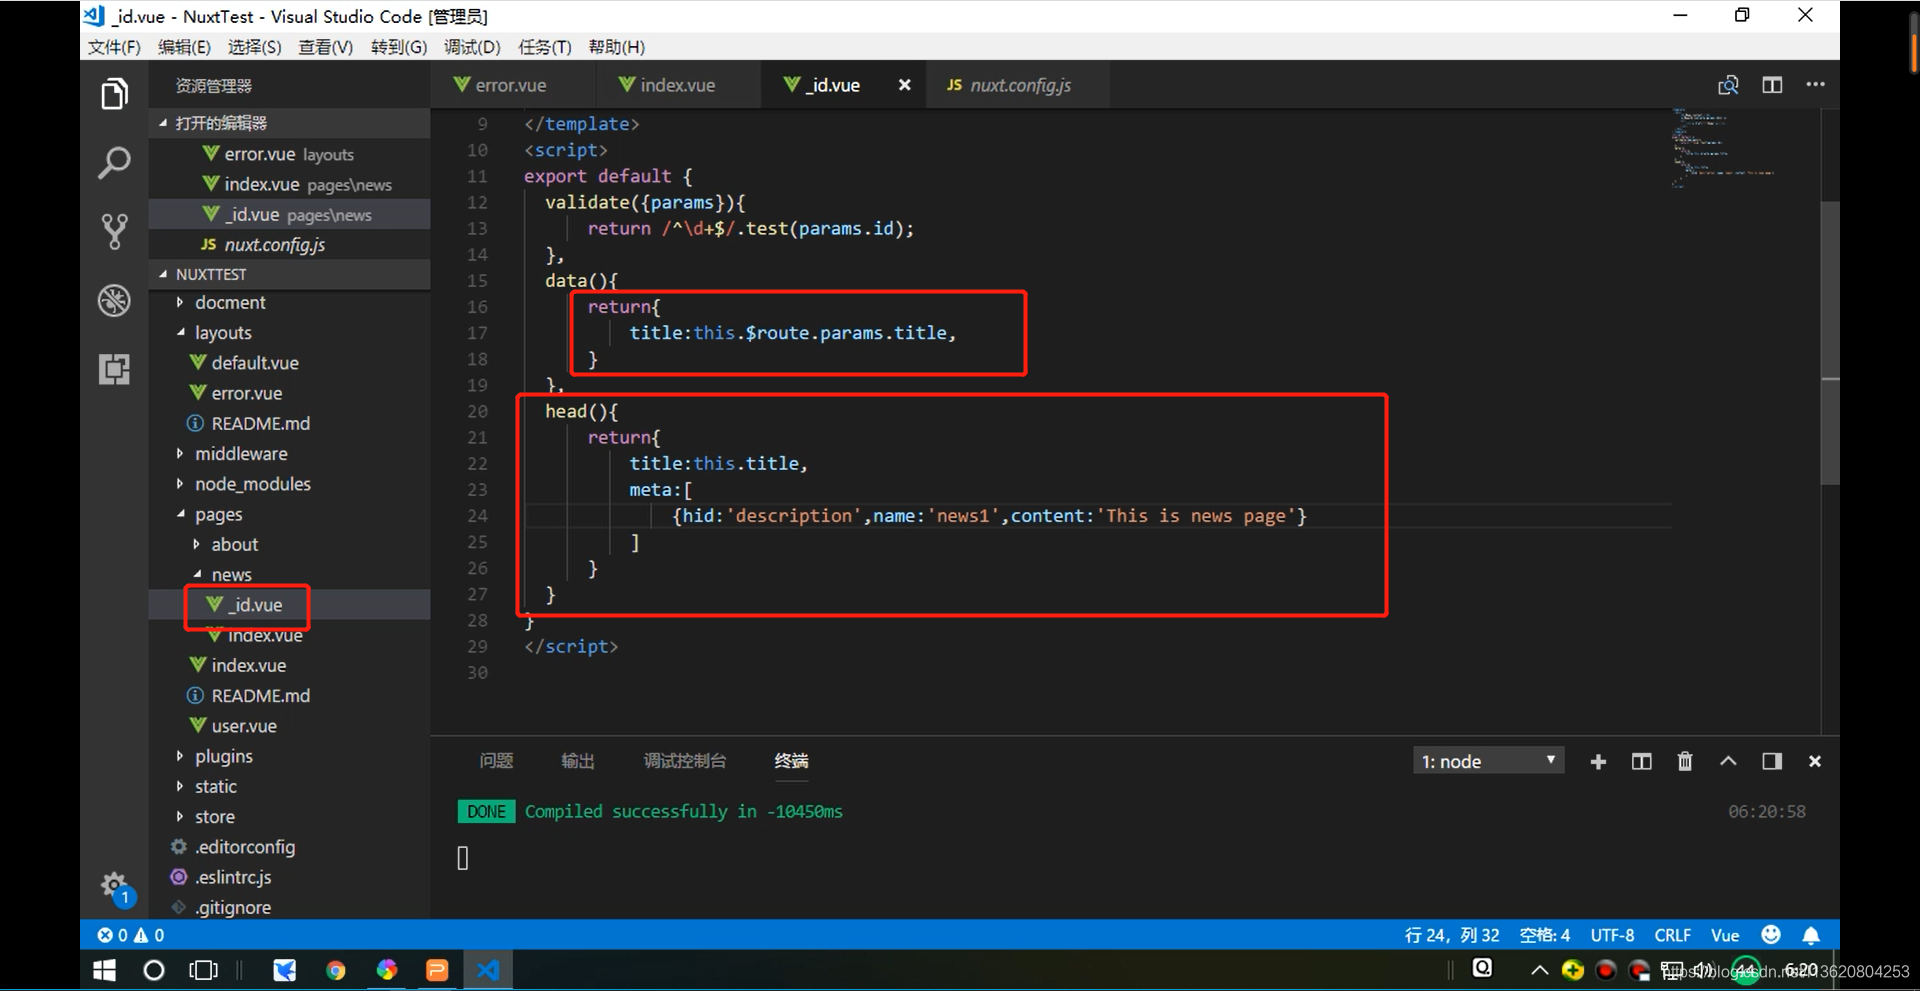Viewport: 1920px width, 991px height.
Task: Switch to the nuxt.config.js tab
Action: [x=1018, y=85]
